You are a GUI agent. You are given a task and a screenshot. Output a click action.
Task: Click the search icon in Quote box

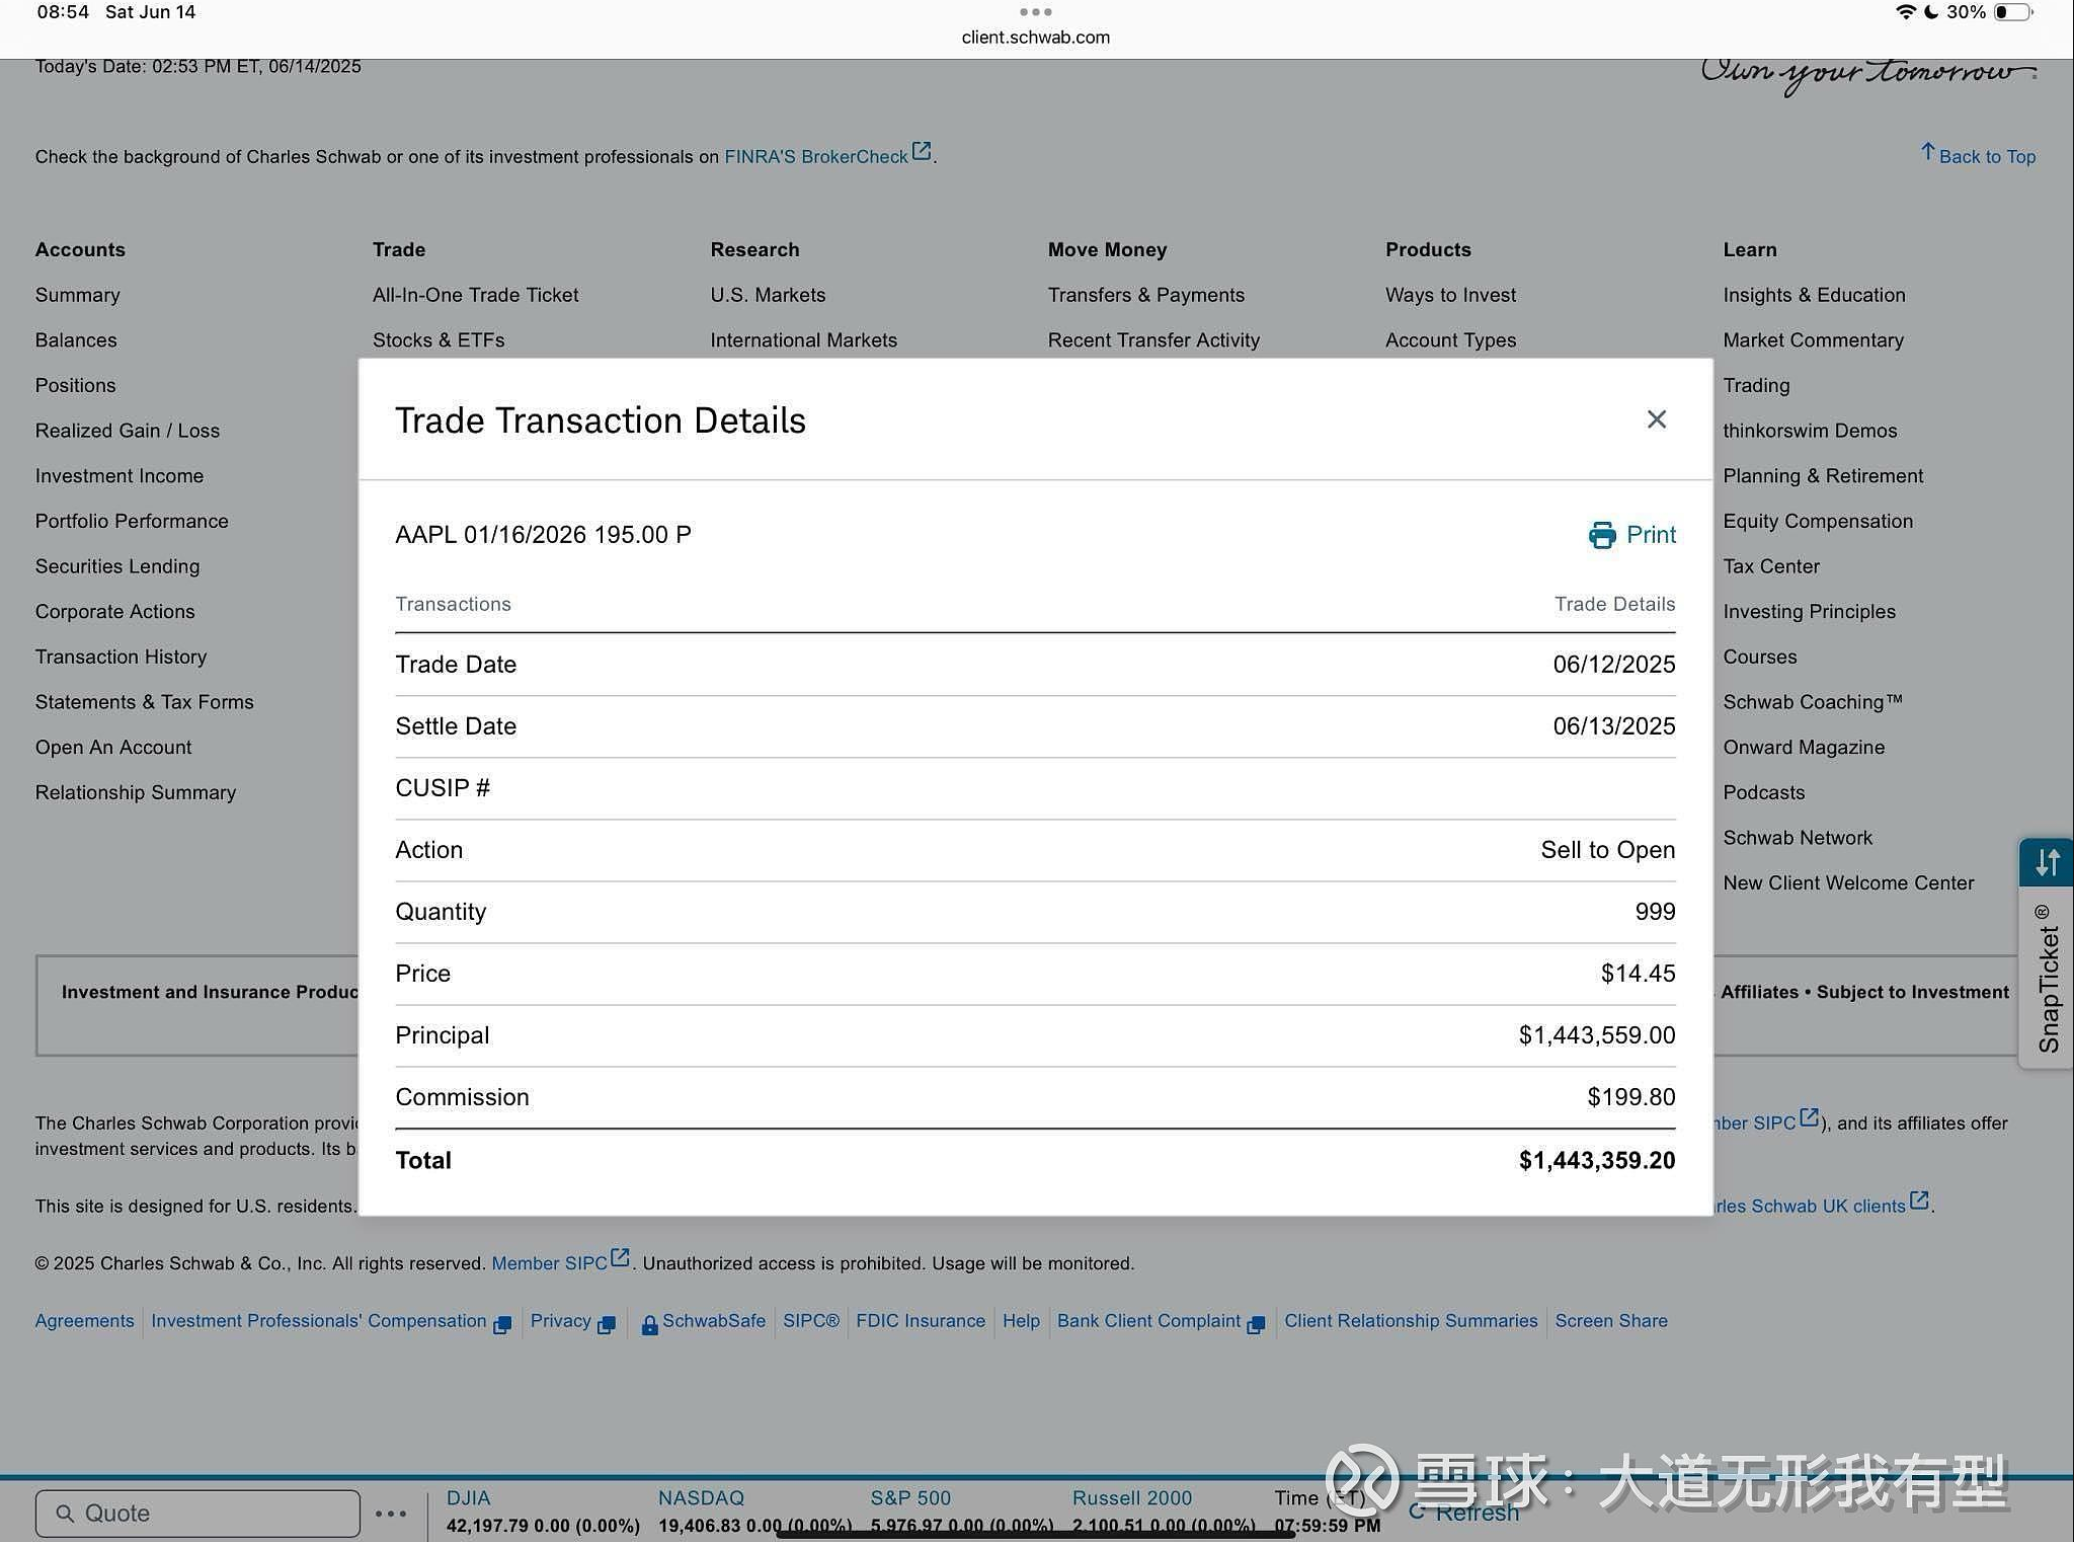[x=65, y=1513]
